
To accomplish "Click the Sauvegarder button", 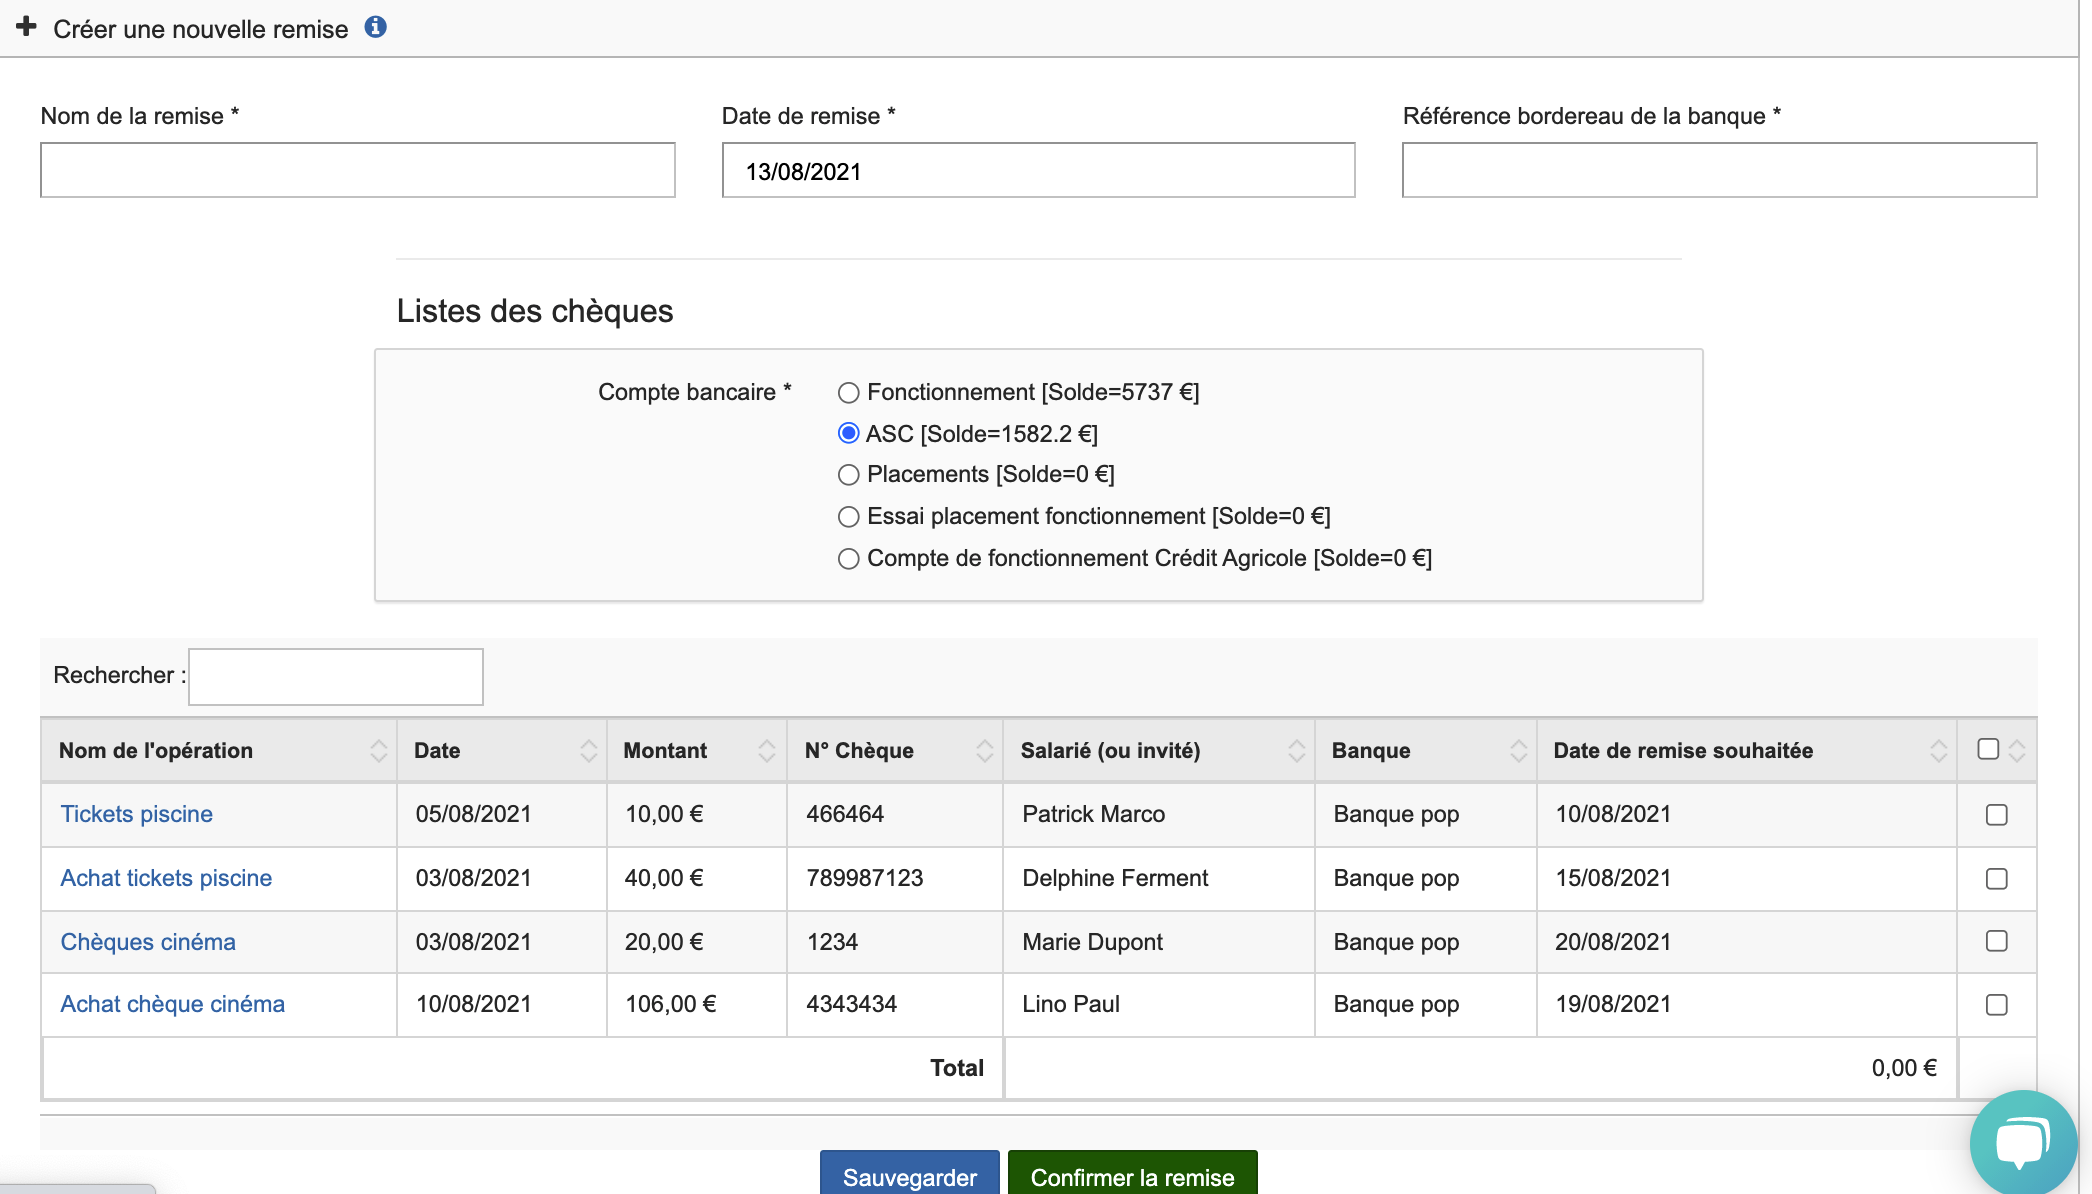I will [909, 1175].
